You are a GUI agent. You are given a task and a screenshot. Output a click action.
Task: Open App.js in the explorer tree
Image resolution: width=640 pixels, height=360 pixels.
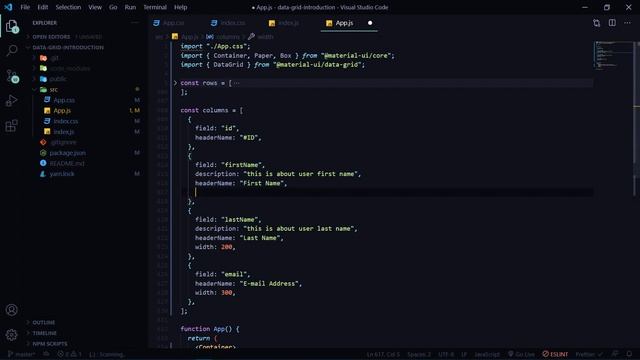62,111
